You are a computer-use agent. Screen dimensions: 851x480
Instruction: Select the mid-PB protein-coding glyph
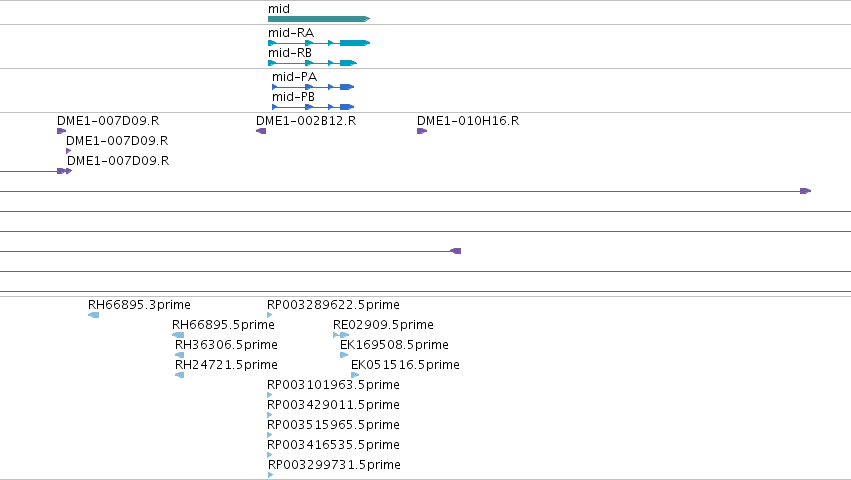tap(313, 107)
